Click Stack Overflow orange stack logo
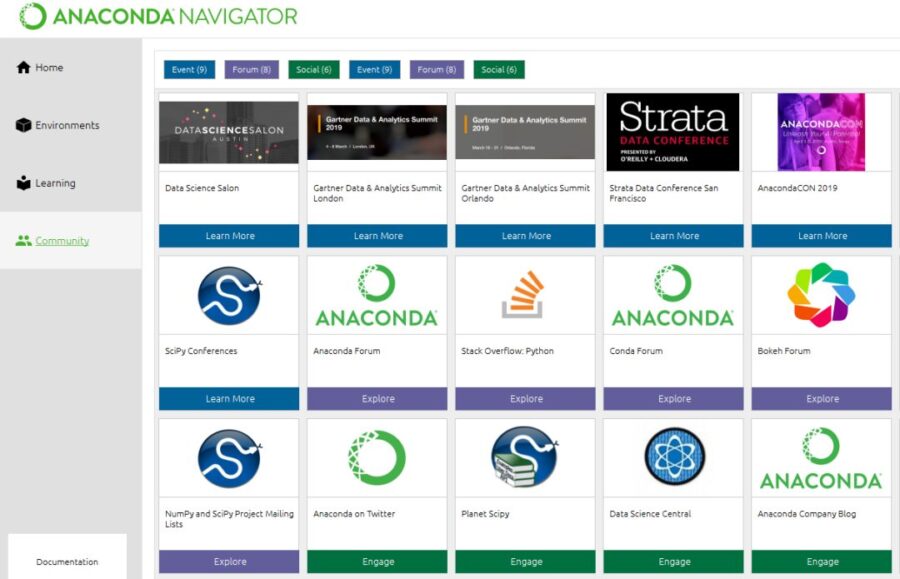The height and width of the screenshot is (579, 900). (x=523, y=294)
